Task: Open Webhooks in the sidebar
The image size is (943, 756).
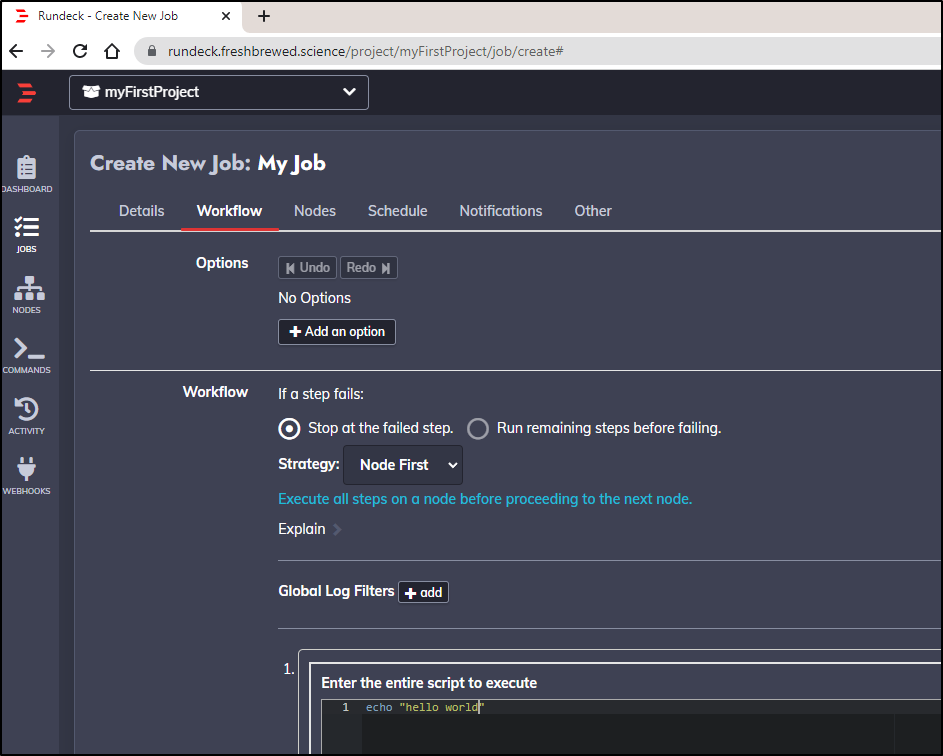Action: [26, 476]
